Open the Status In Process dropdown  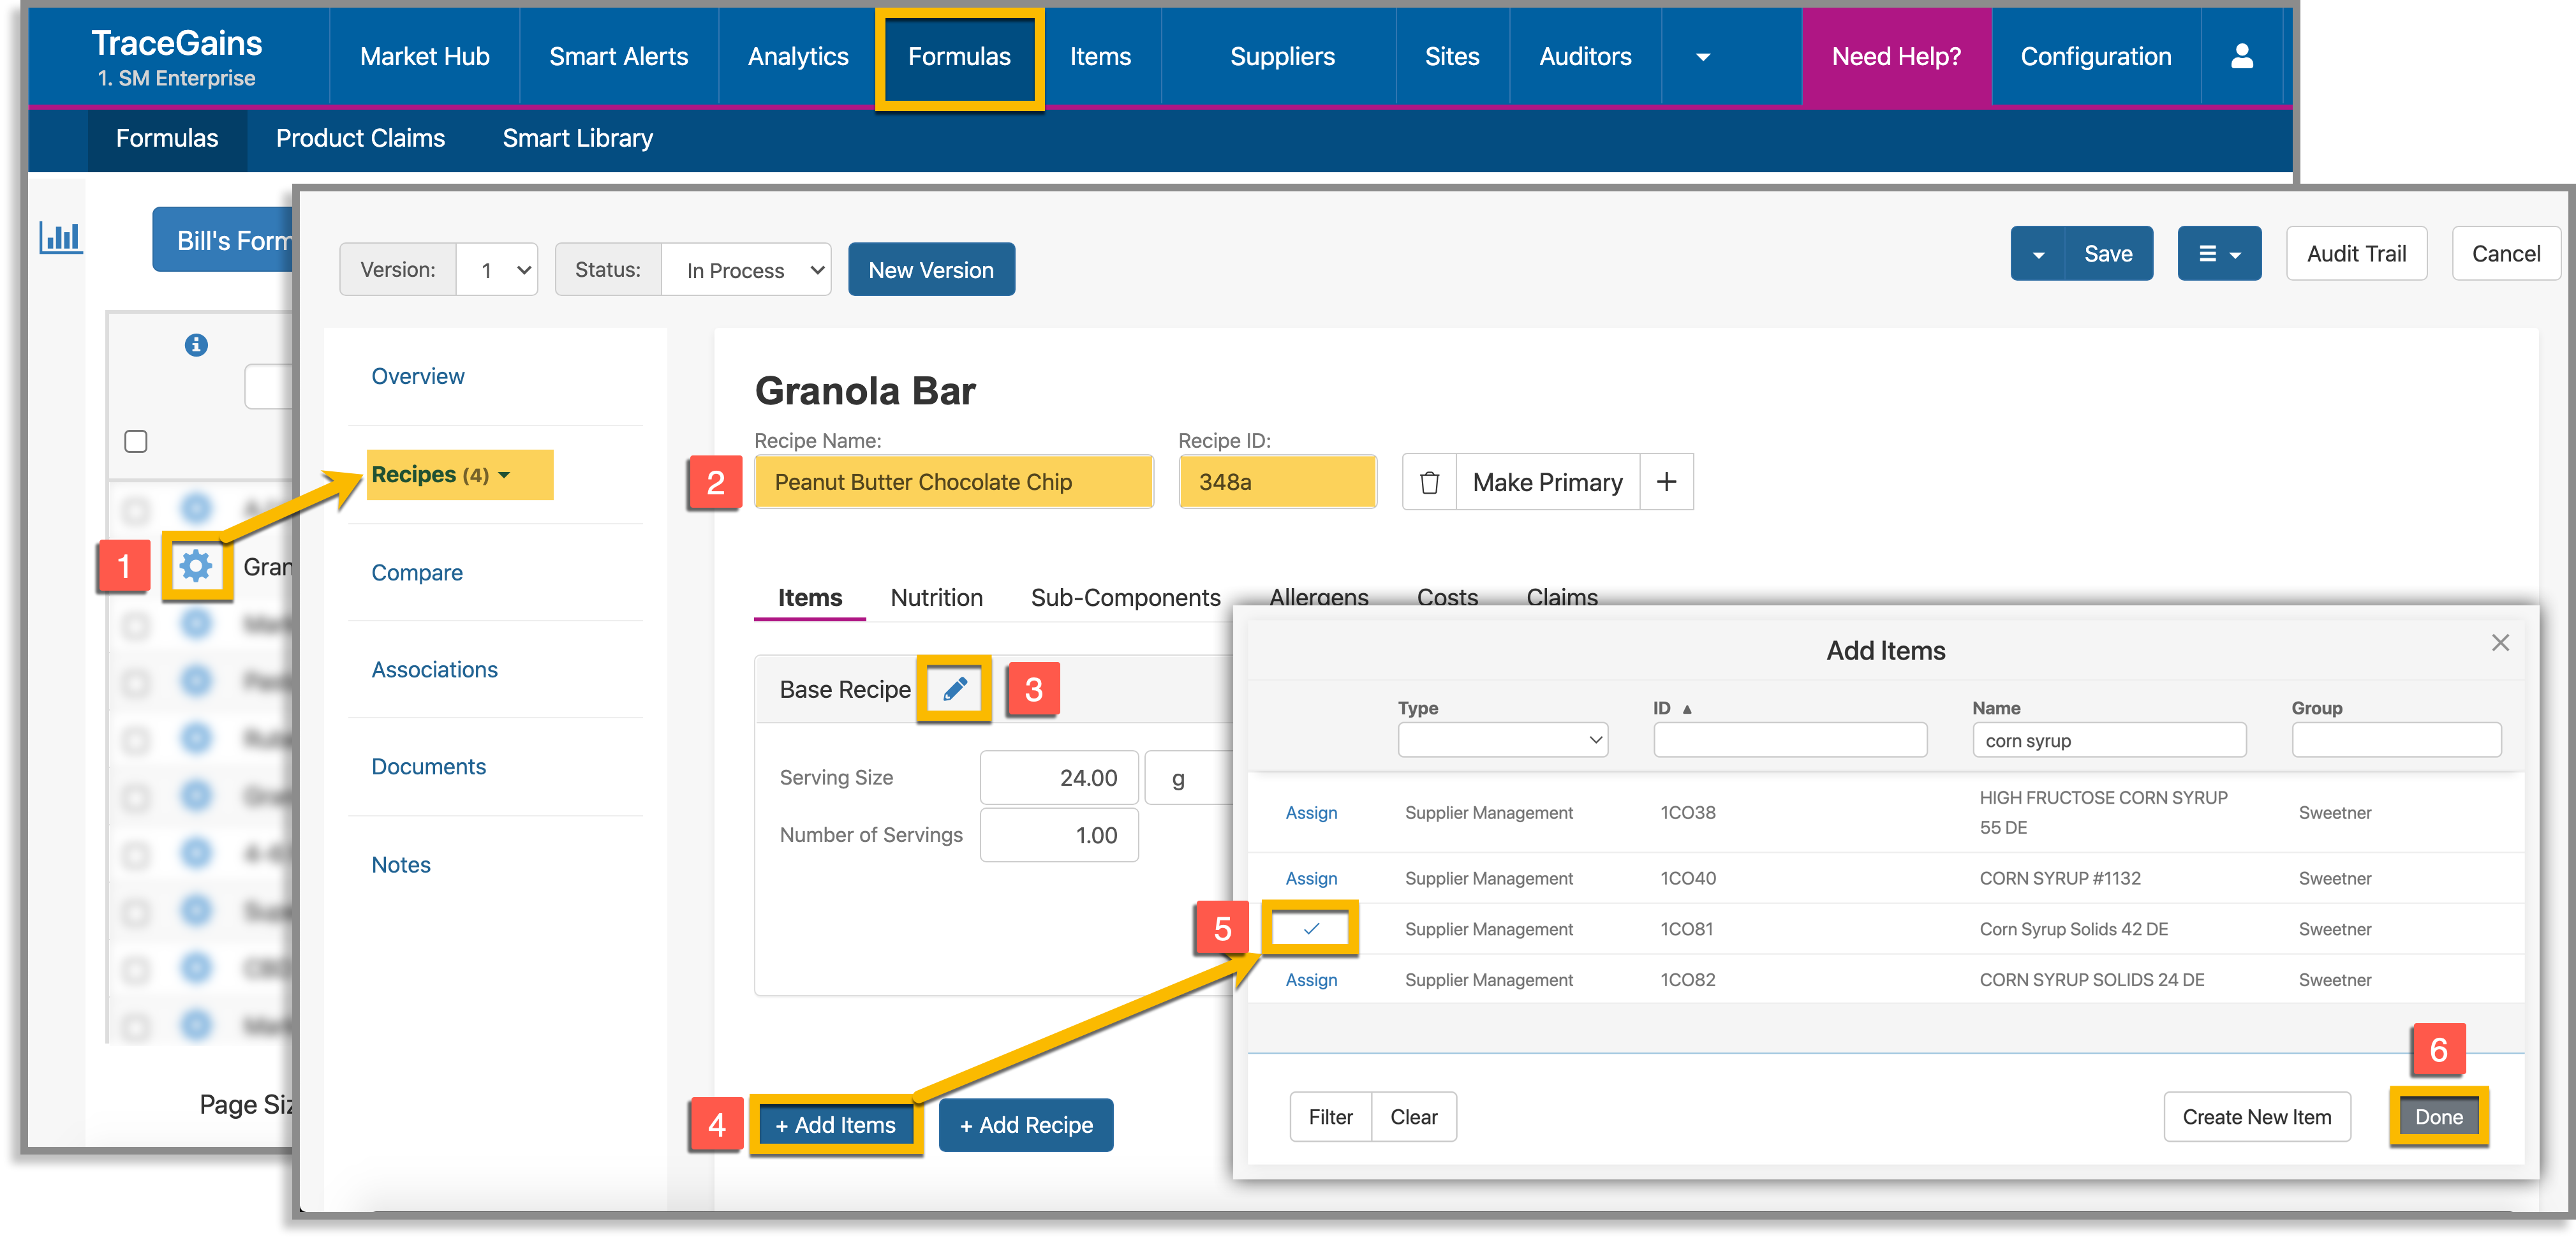pyautogui.click(x=746, y=270)
